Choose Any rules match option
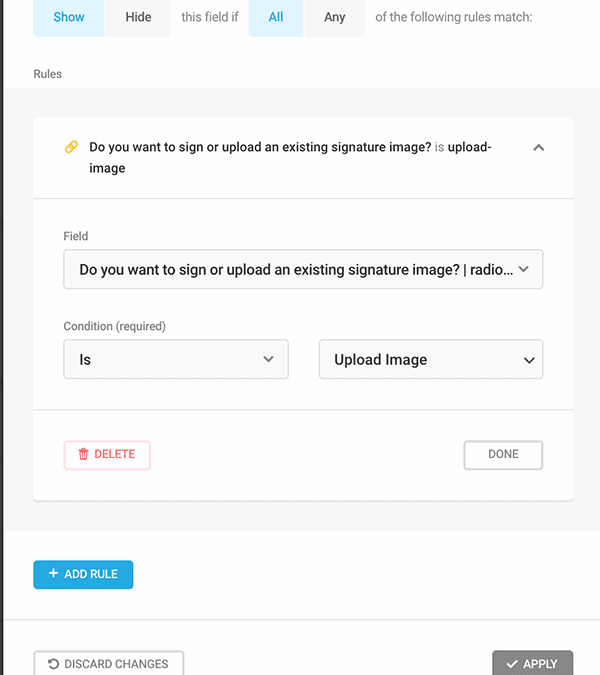 click(334, 17)
